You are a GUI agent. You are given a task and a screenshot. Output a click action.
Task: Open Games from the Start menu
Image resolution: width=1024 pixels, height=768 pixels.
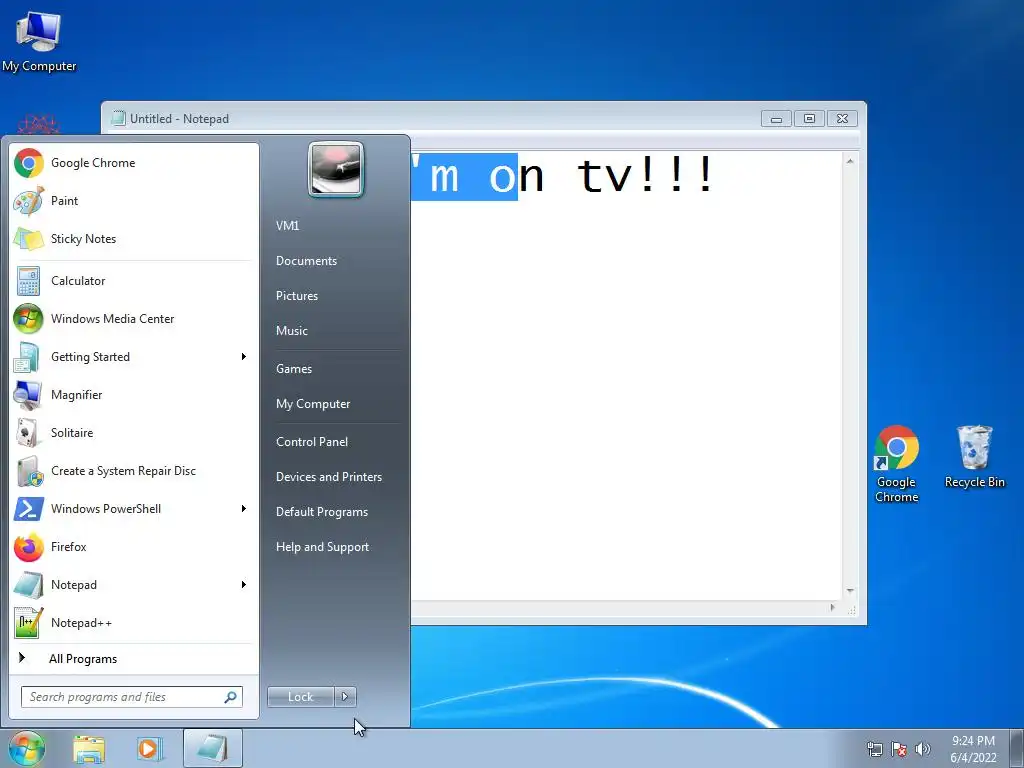click(294, 369)
